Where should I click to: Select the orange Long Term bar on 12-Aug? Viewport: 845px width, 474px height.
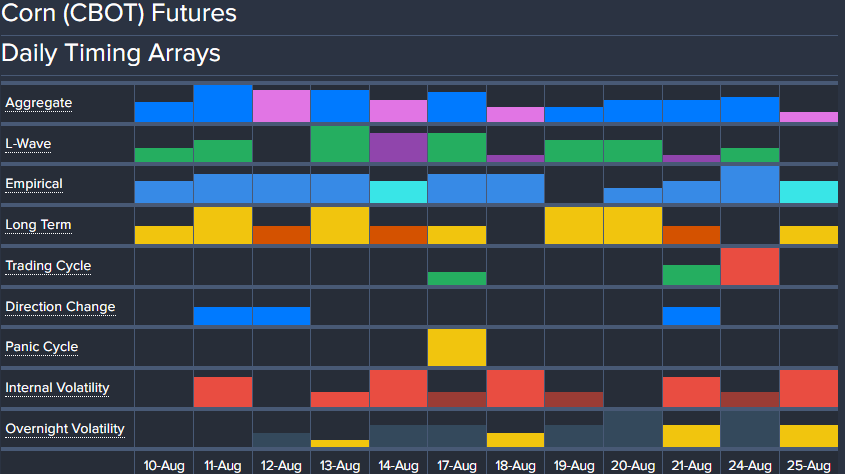(281, 235)
